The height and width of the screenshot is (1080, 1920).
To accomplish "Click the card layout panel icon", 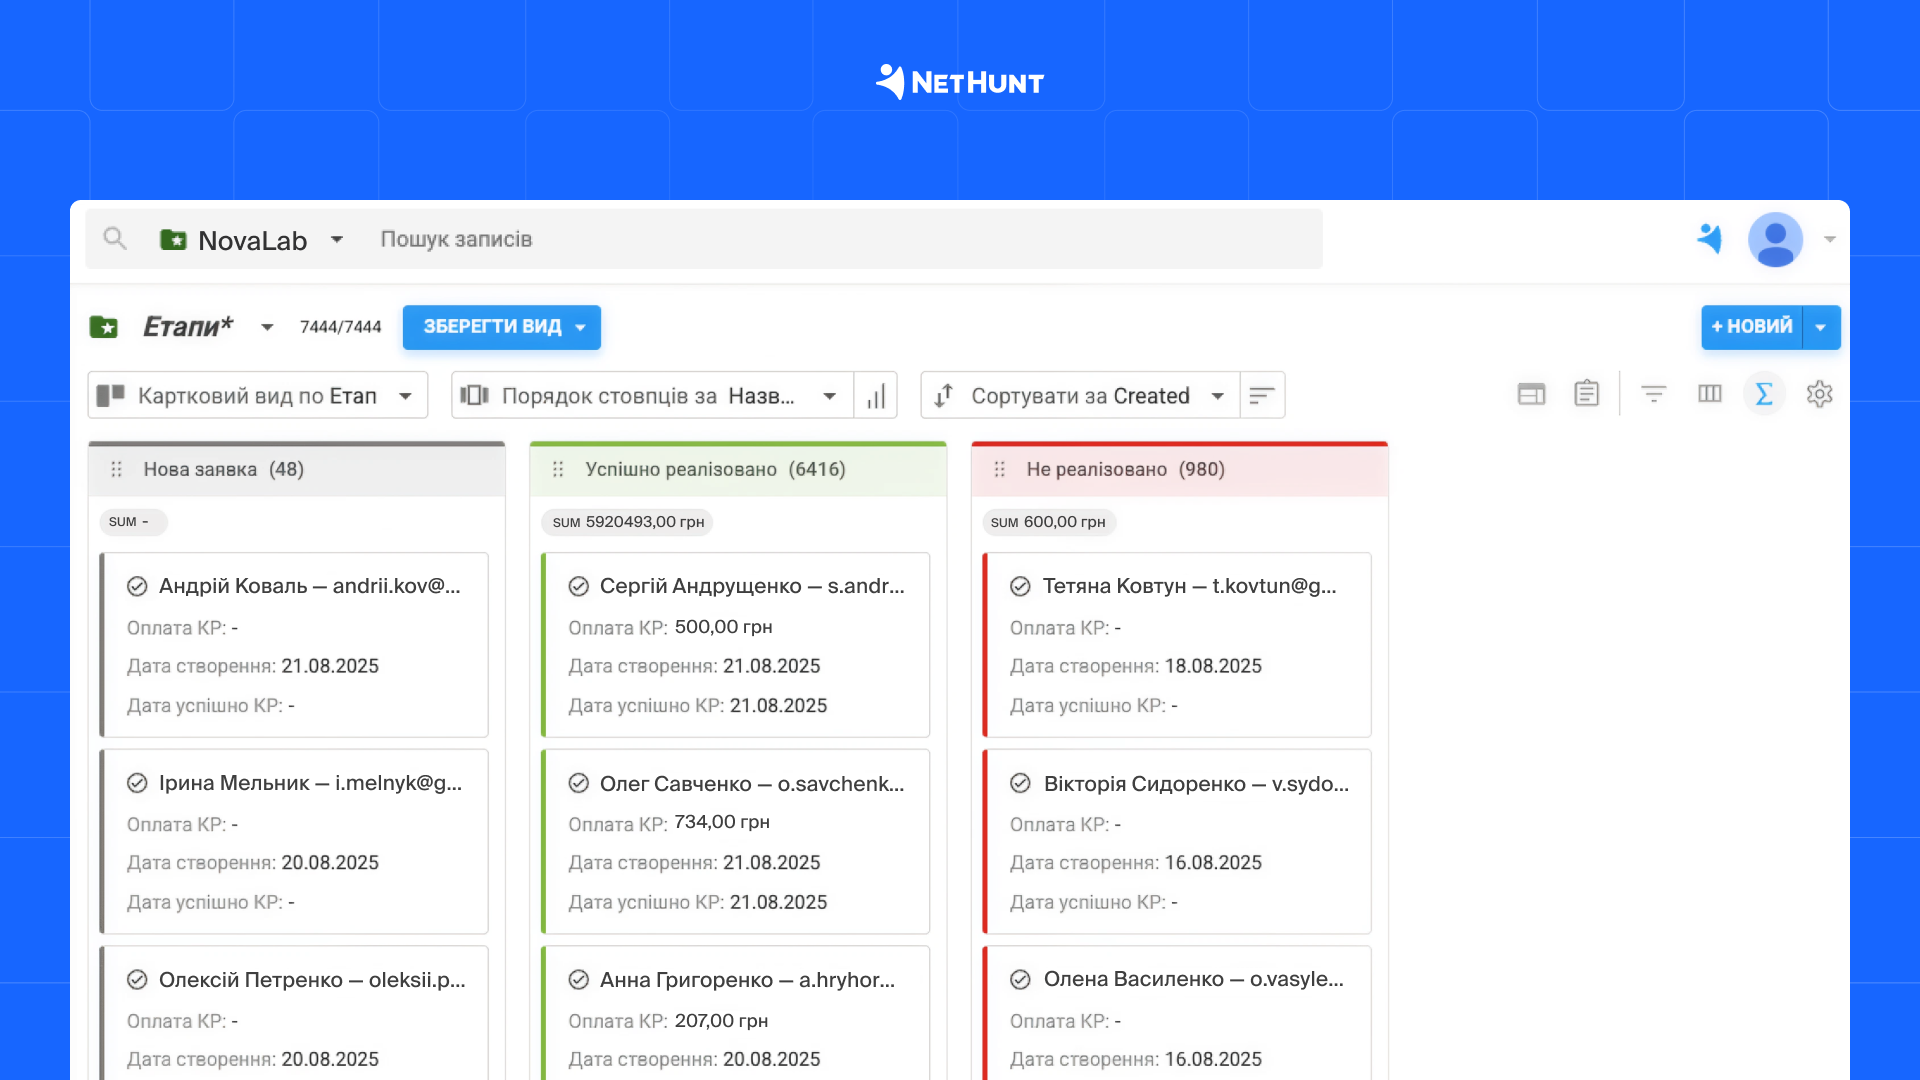I will click(x=1531, y=394).
